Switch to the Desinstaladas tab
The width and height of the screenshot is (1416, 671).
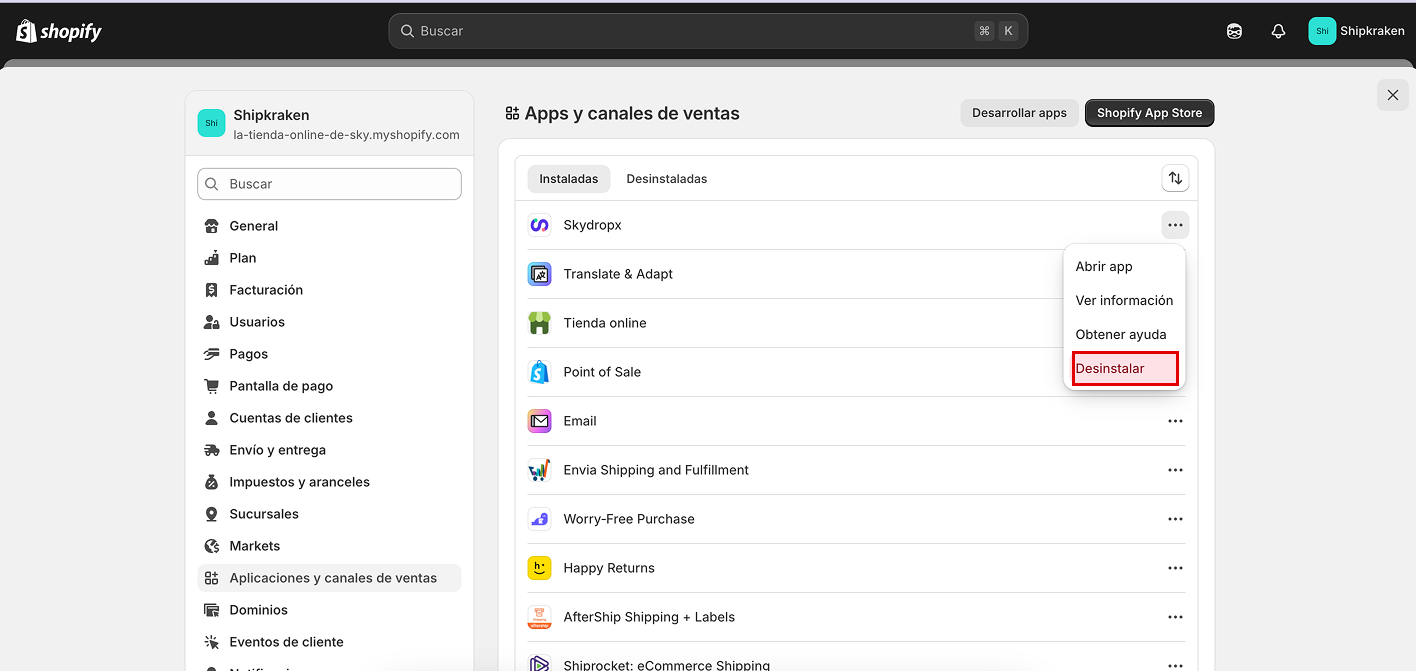coord(667,179)
